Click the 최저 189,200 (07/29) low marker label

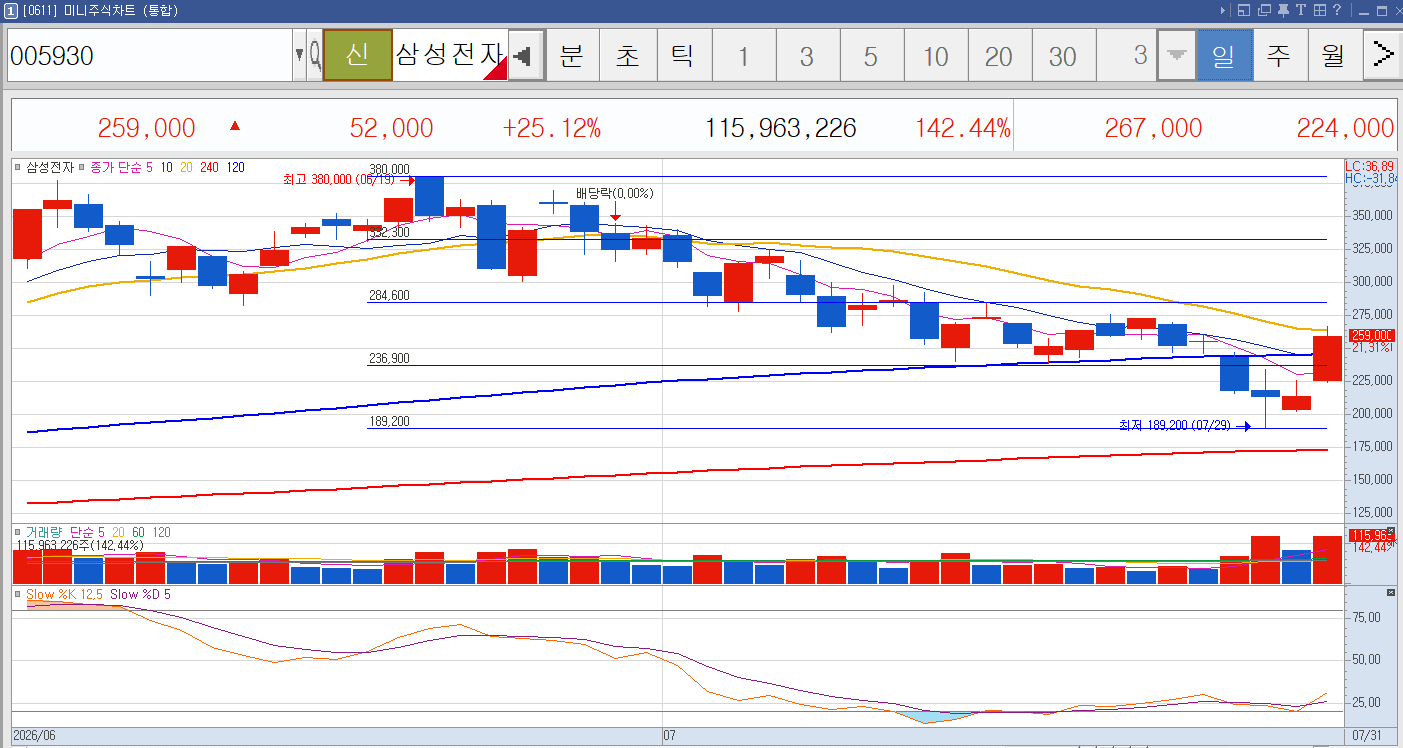pos(1175,426)
